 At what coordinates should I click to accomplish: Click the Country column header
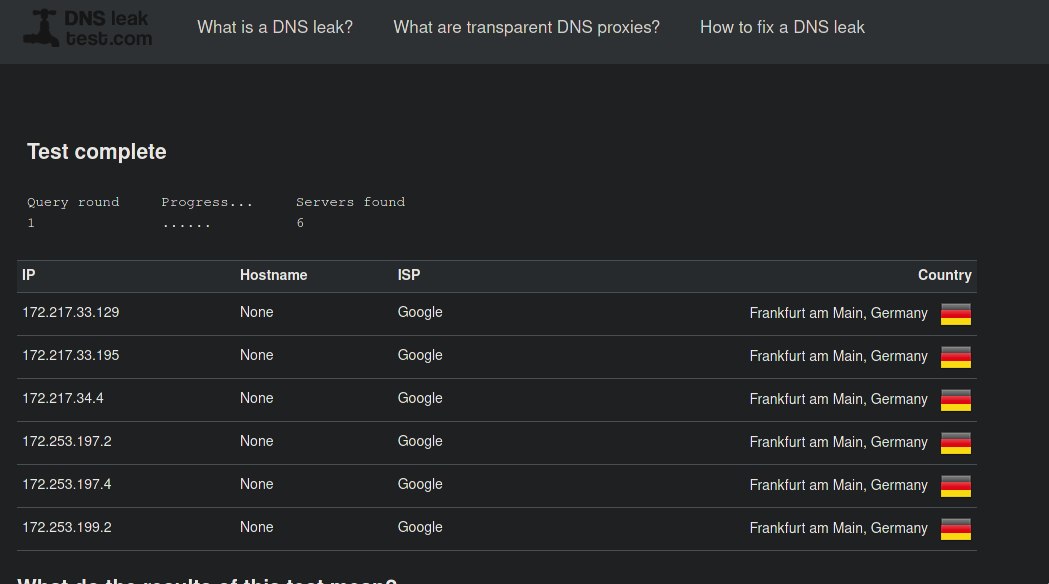point(945,275)
